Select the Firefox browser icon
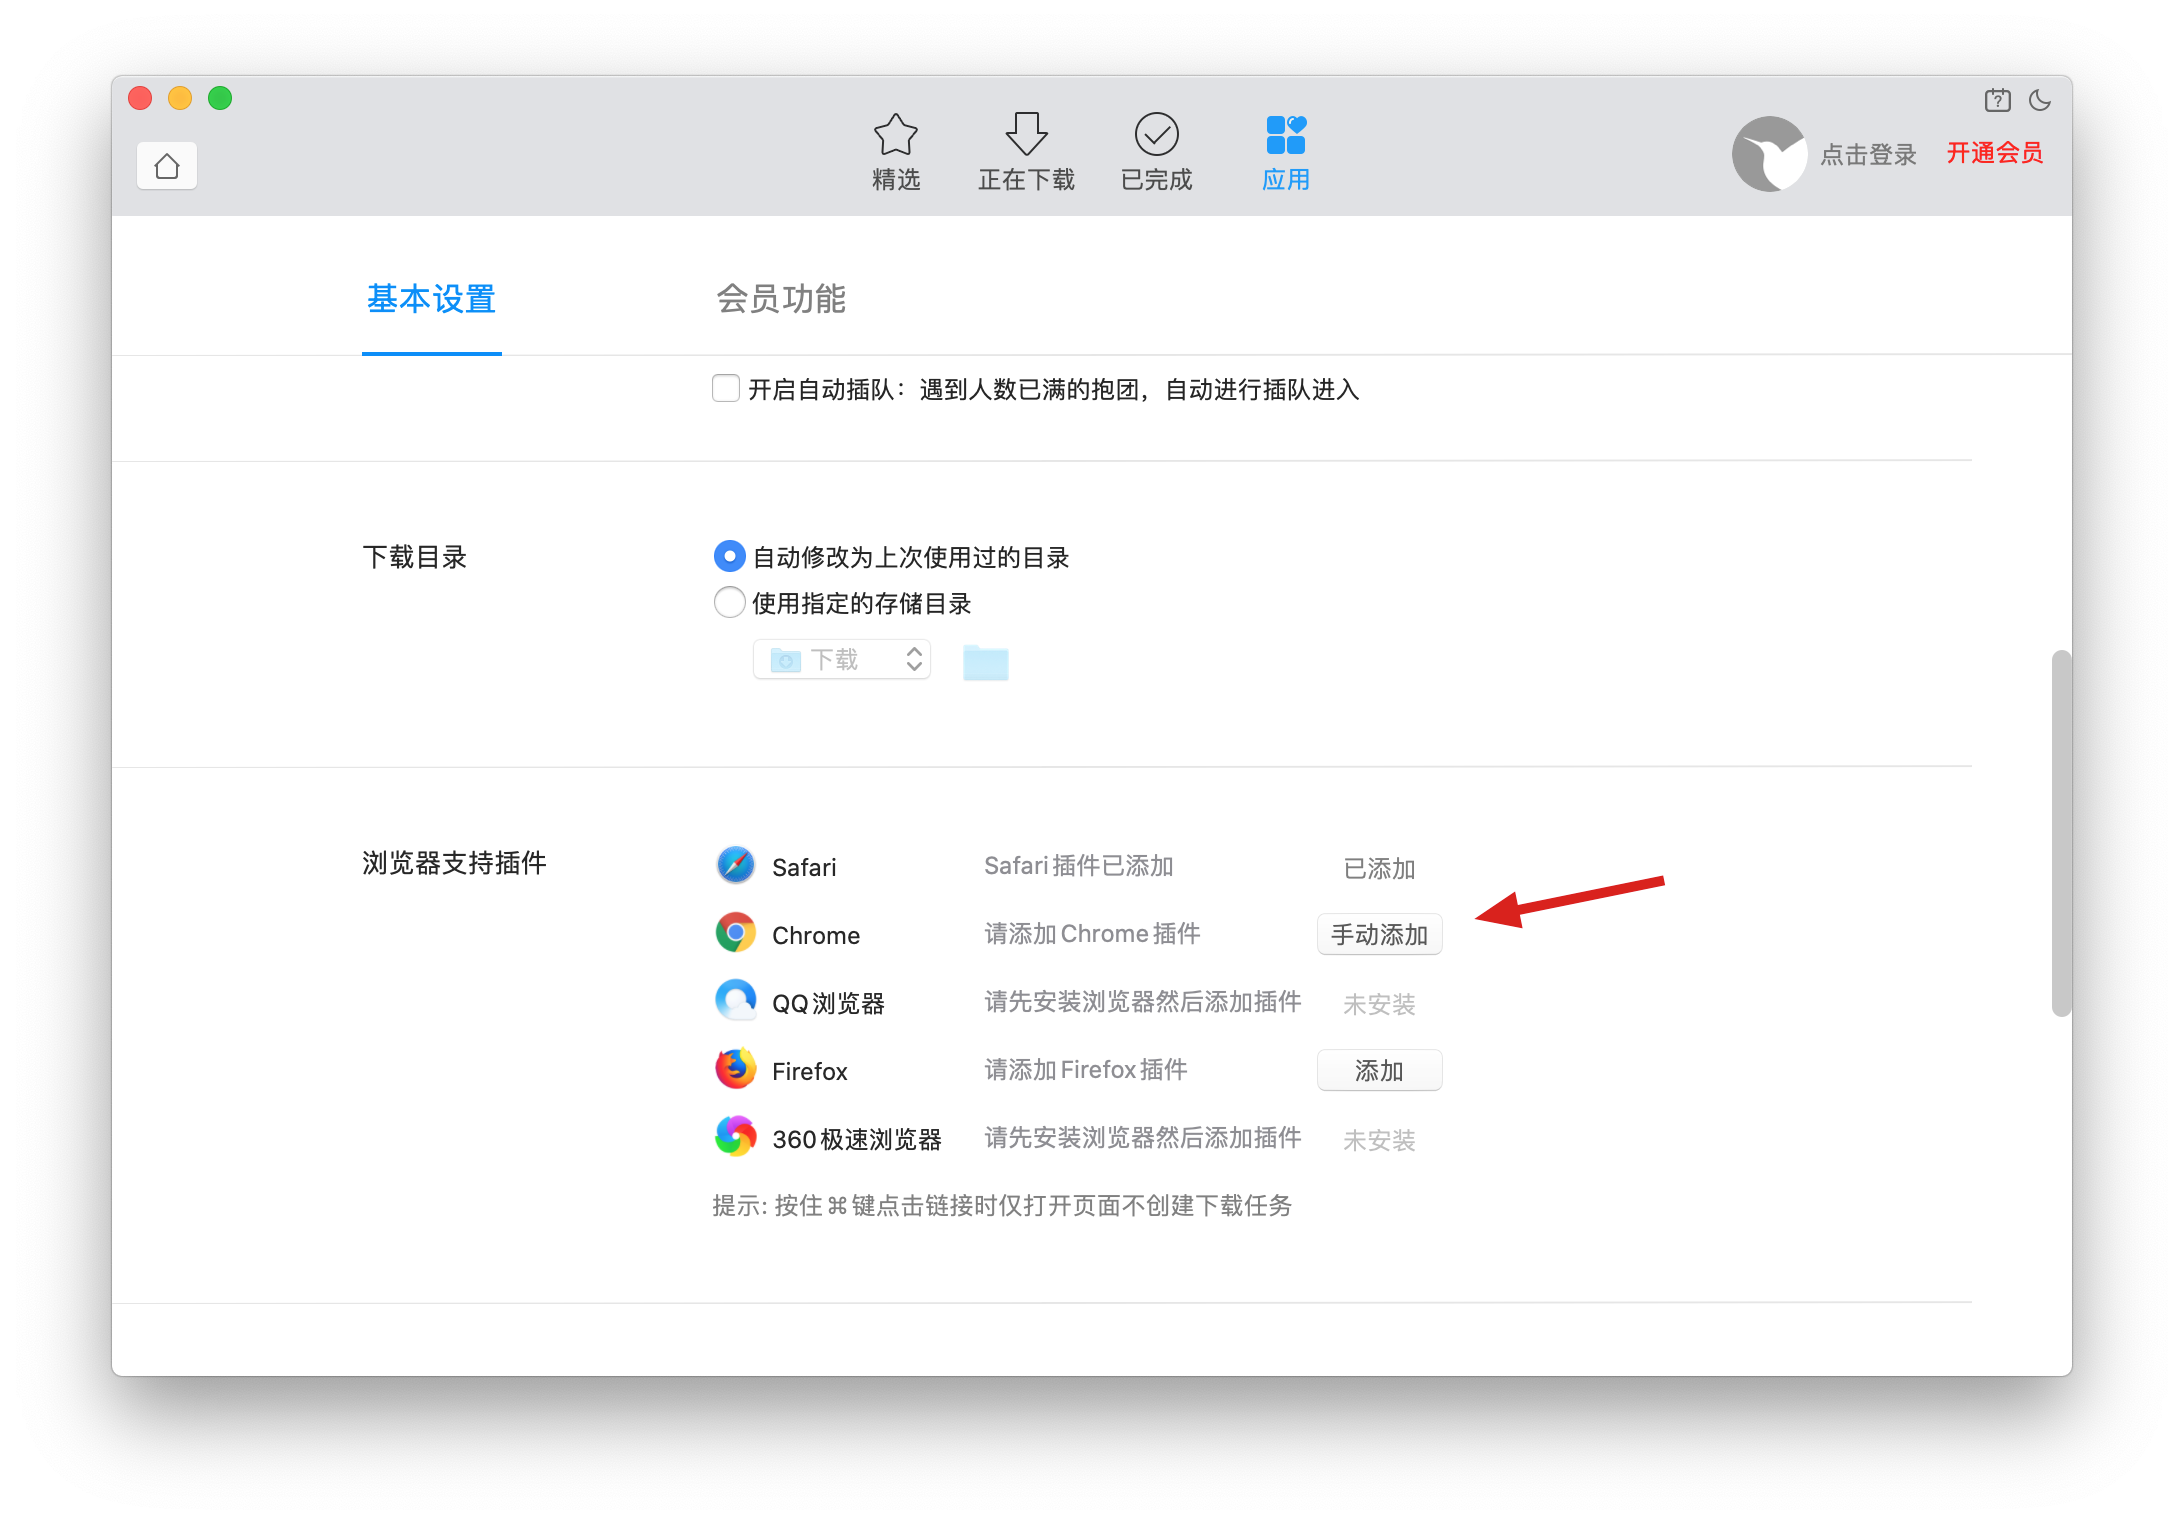 coord(735,1068)
